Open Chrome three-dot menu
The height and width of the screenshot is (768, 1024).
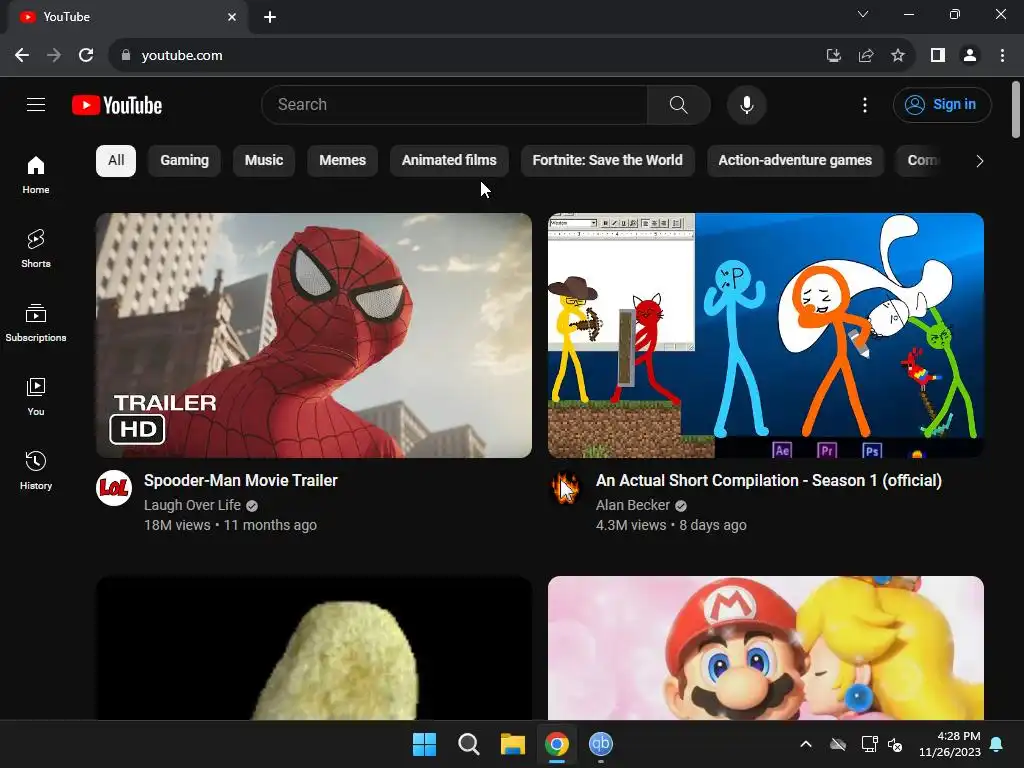click(1002, 56)
